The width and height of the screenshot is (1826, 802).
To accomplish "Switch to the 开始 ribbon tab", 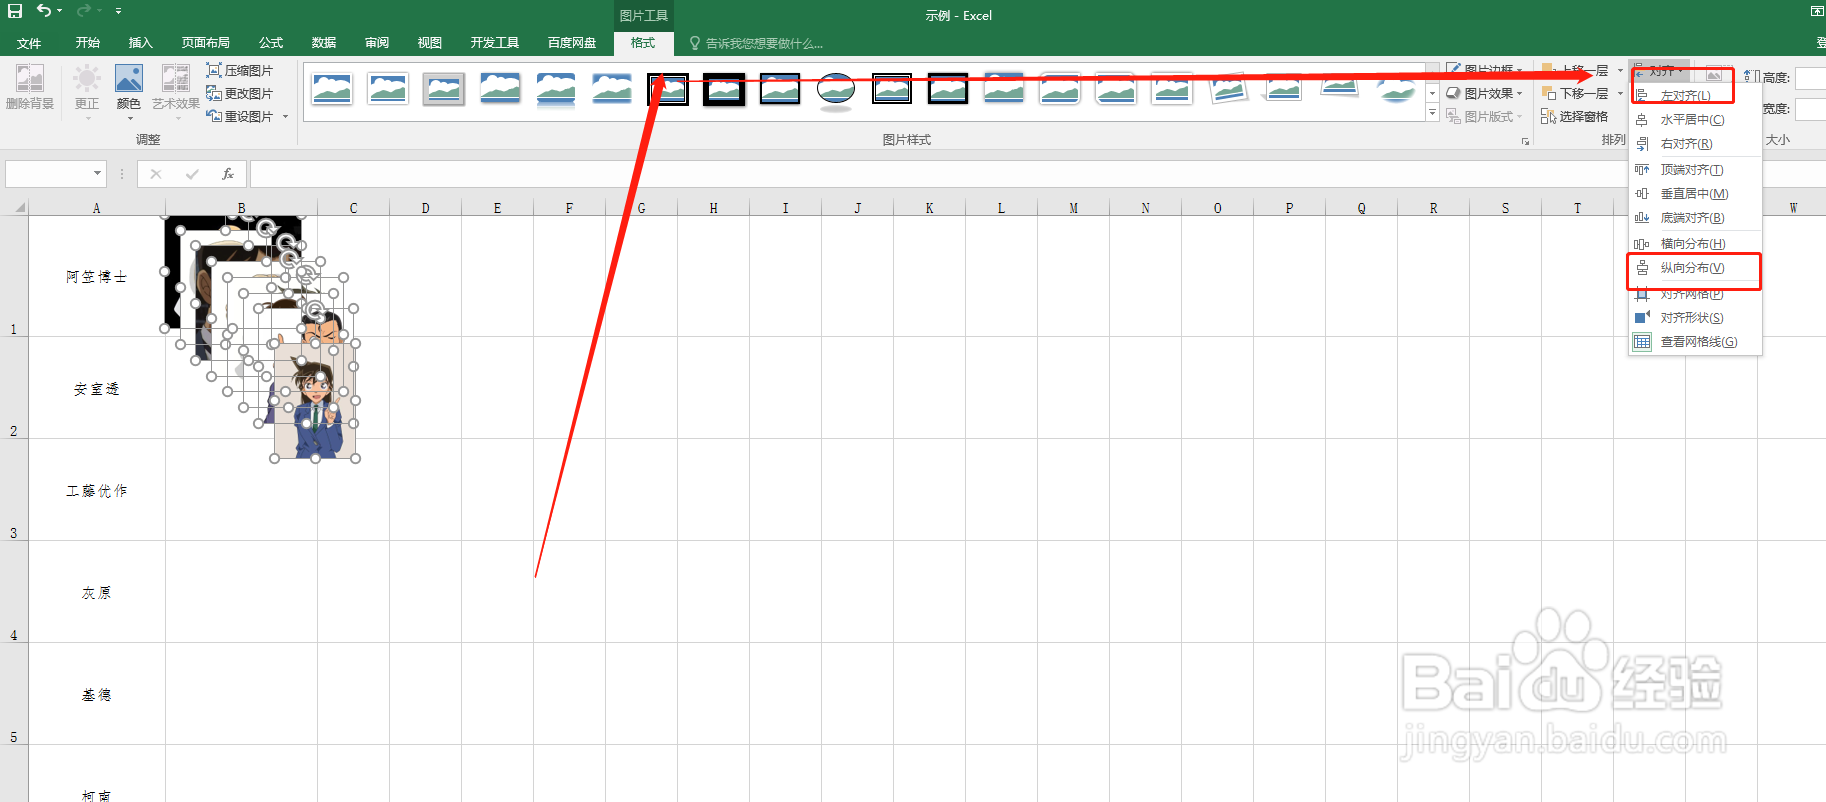I will [88, 43].
